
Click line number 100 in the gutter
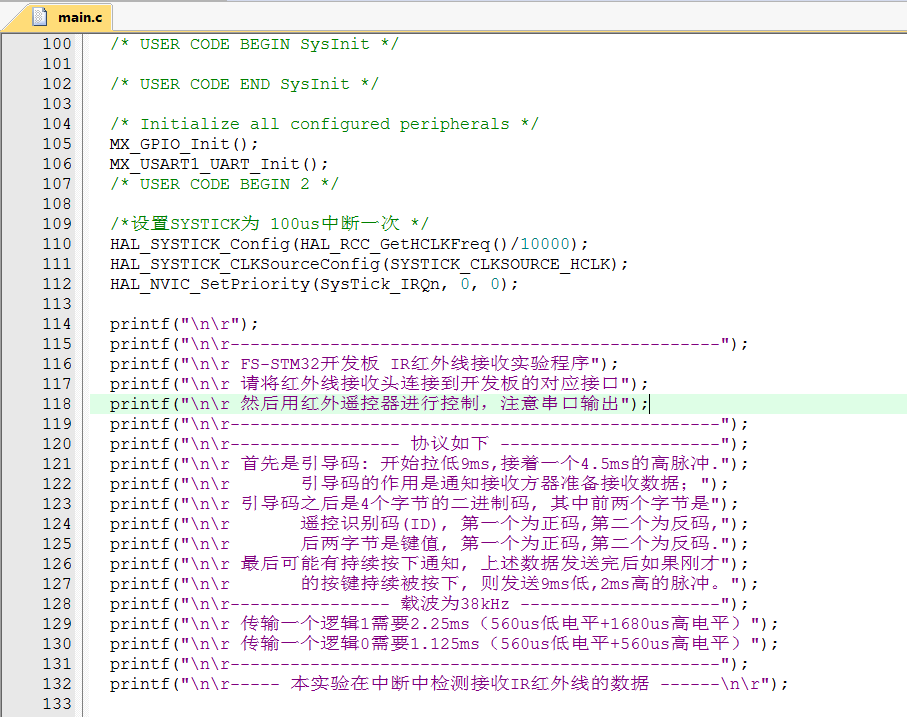point(57,44)
